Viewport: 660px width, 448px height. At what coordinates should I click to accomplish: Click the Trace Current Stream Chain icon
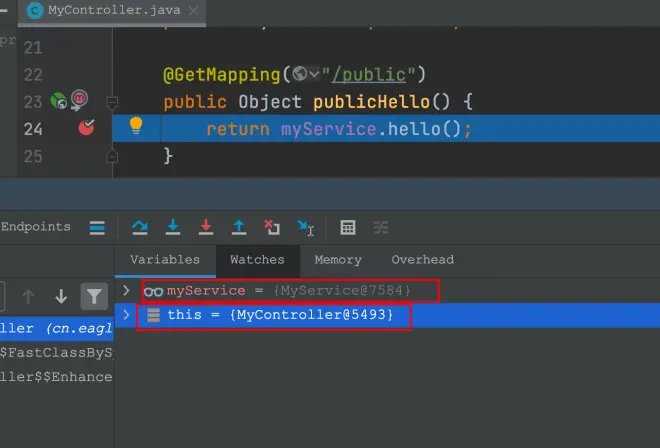(381, 227)
